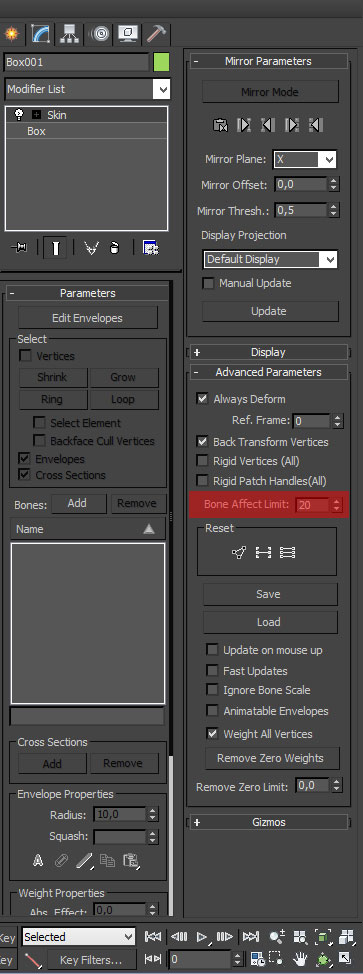Click Reset All Bones icon
The image size is (363, 974).
pyautogui.click(x=288, y=552)
